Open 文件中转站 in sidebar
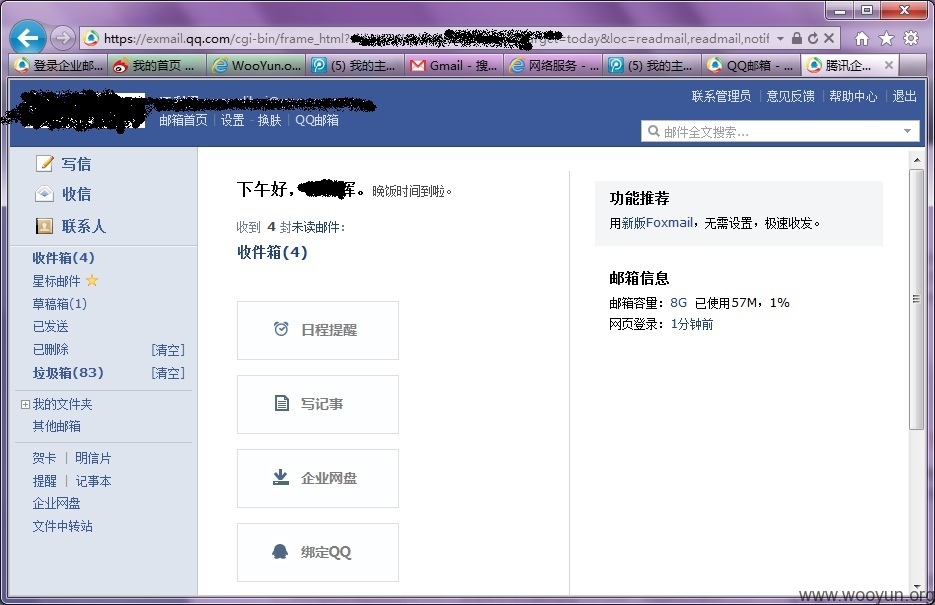Viewport: 935px width, 605px height. pos(62,526)
